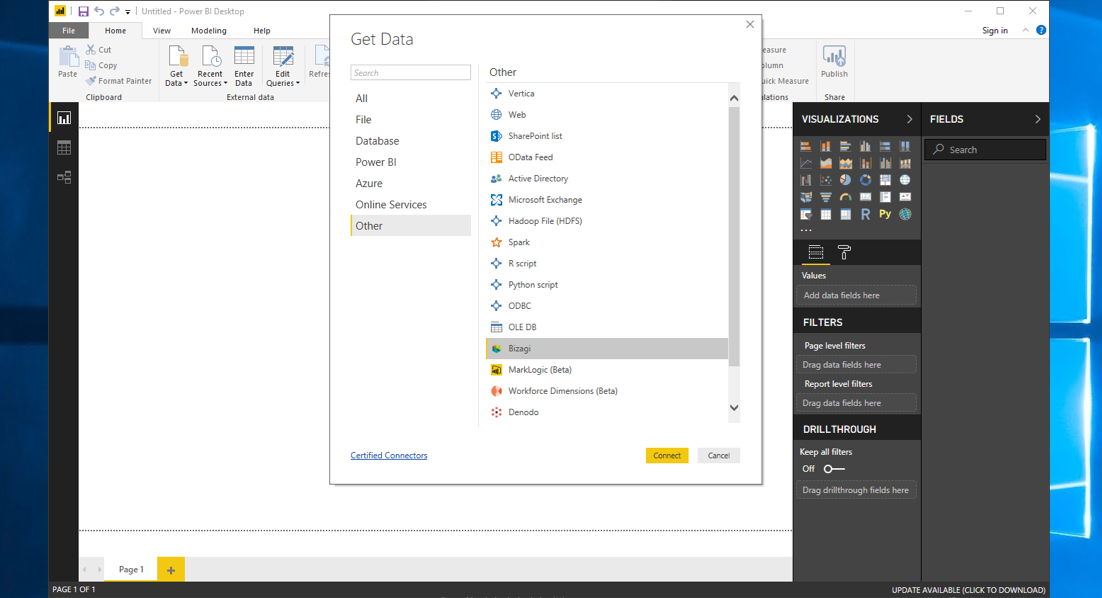Click the Publish button in ribbon

(x=834, y=62)
